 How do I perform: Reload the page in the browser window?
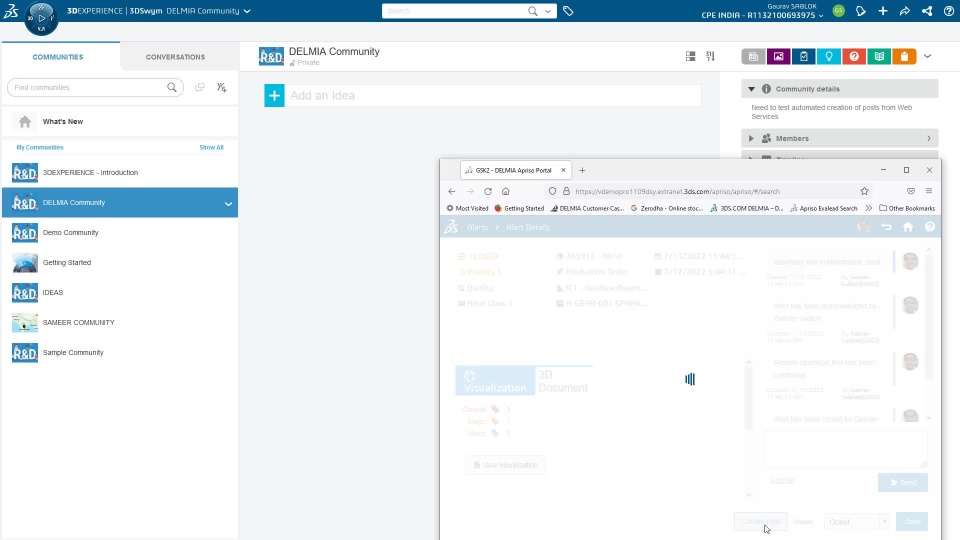(x=488, y=191)
